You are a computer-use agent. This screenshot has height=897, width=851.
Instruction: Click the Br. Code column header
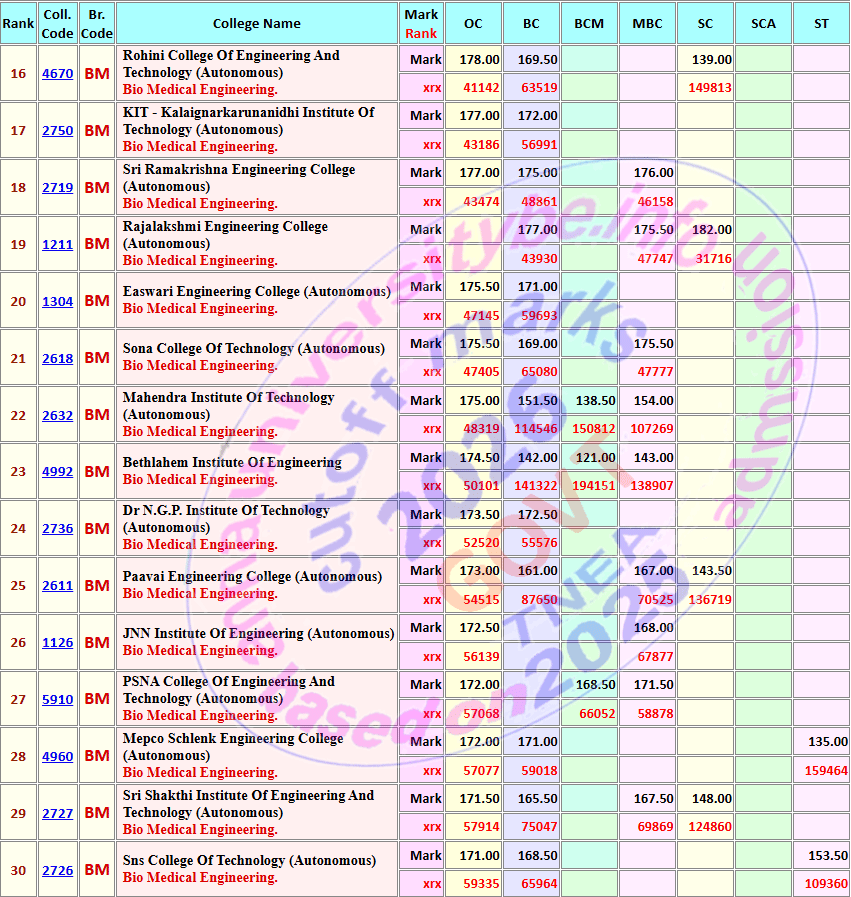point(97,23)
